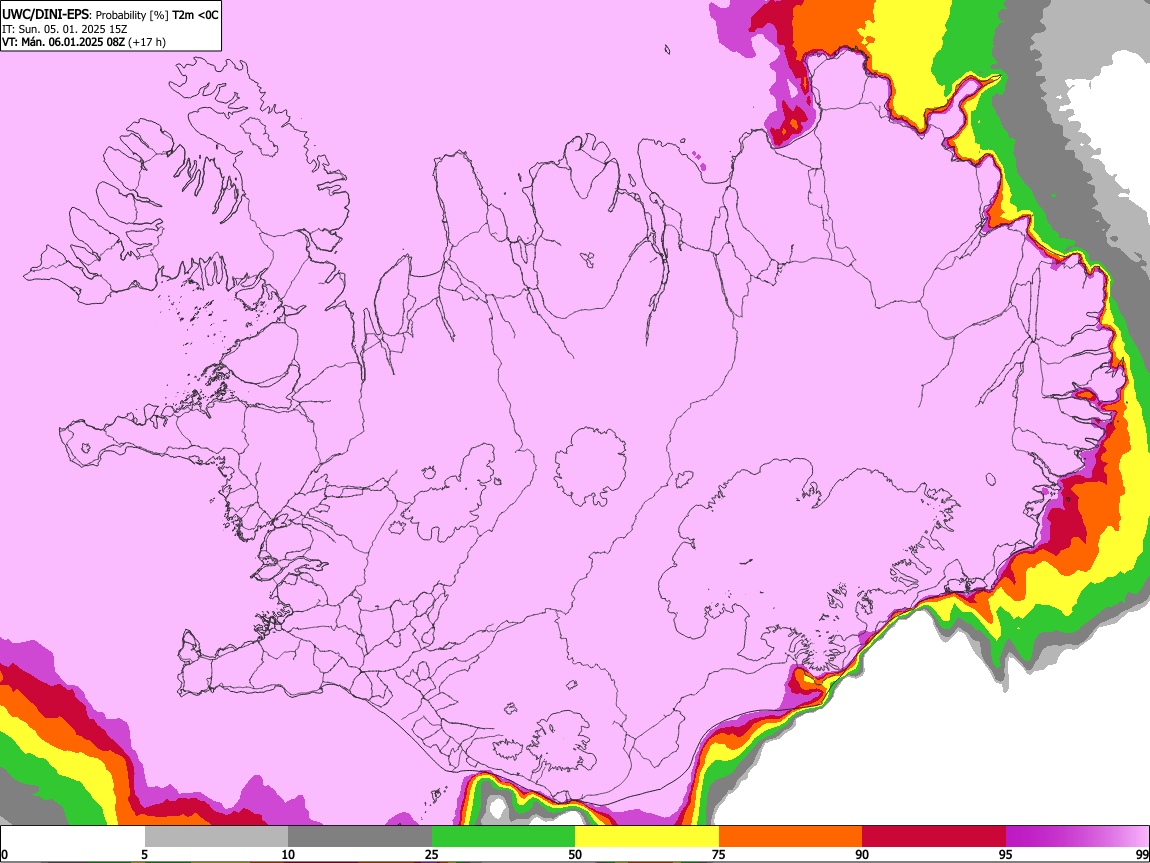Click the white 0–5% legend swatch
Image resolution: width=1150 pixels, height=863 pixels.
73,837
